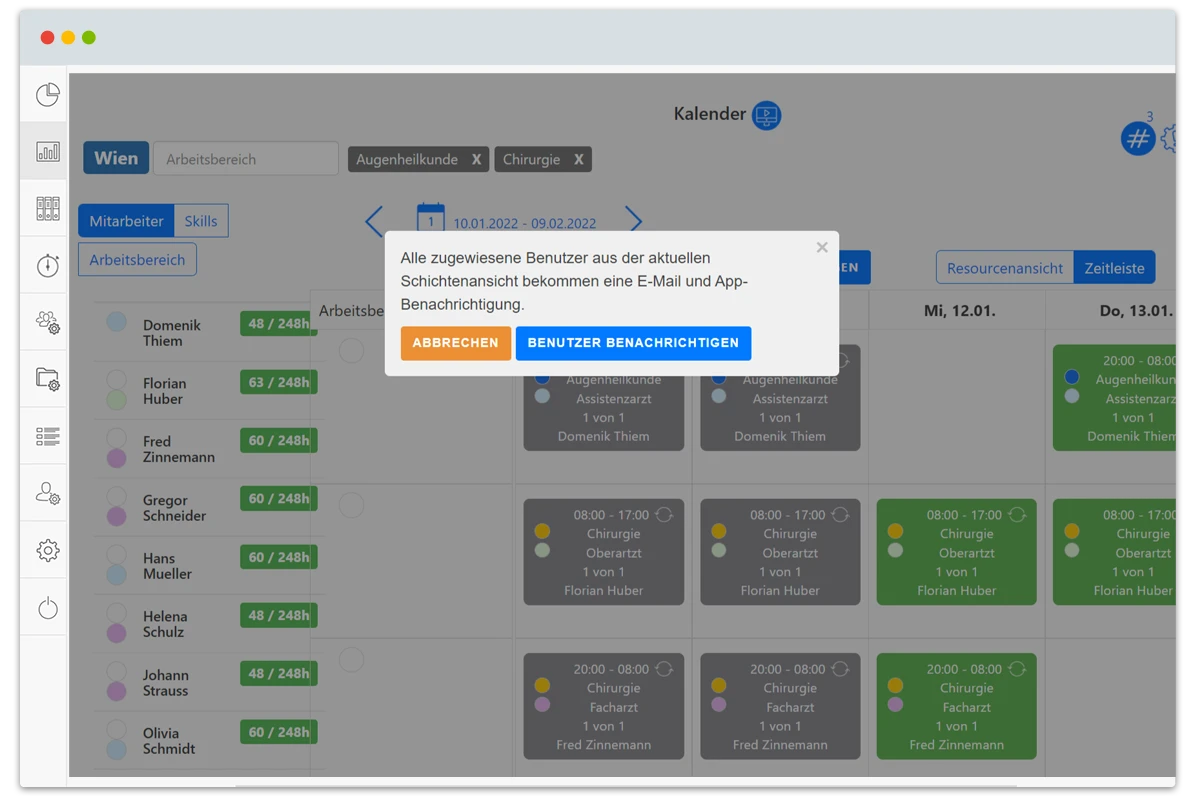Open the folder settings sidebar icon
Viewport: 1200px width, 800px height.
(x=47, y=379)
